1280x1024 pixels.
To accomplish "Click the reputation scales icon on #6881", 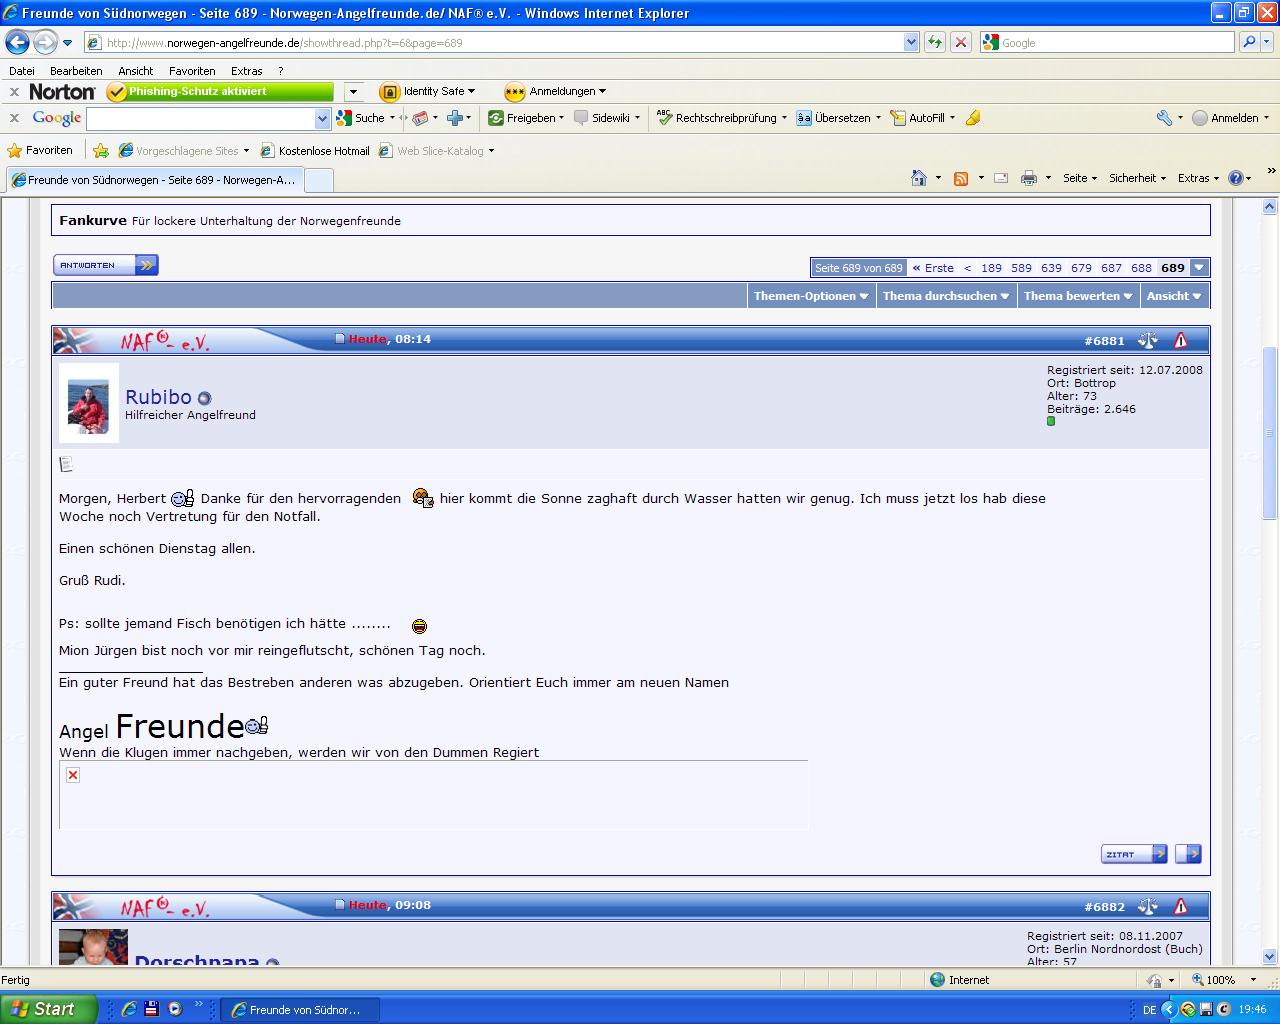I will point(1147,340).
